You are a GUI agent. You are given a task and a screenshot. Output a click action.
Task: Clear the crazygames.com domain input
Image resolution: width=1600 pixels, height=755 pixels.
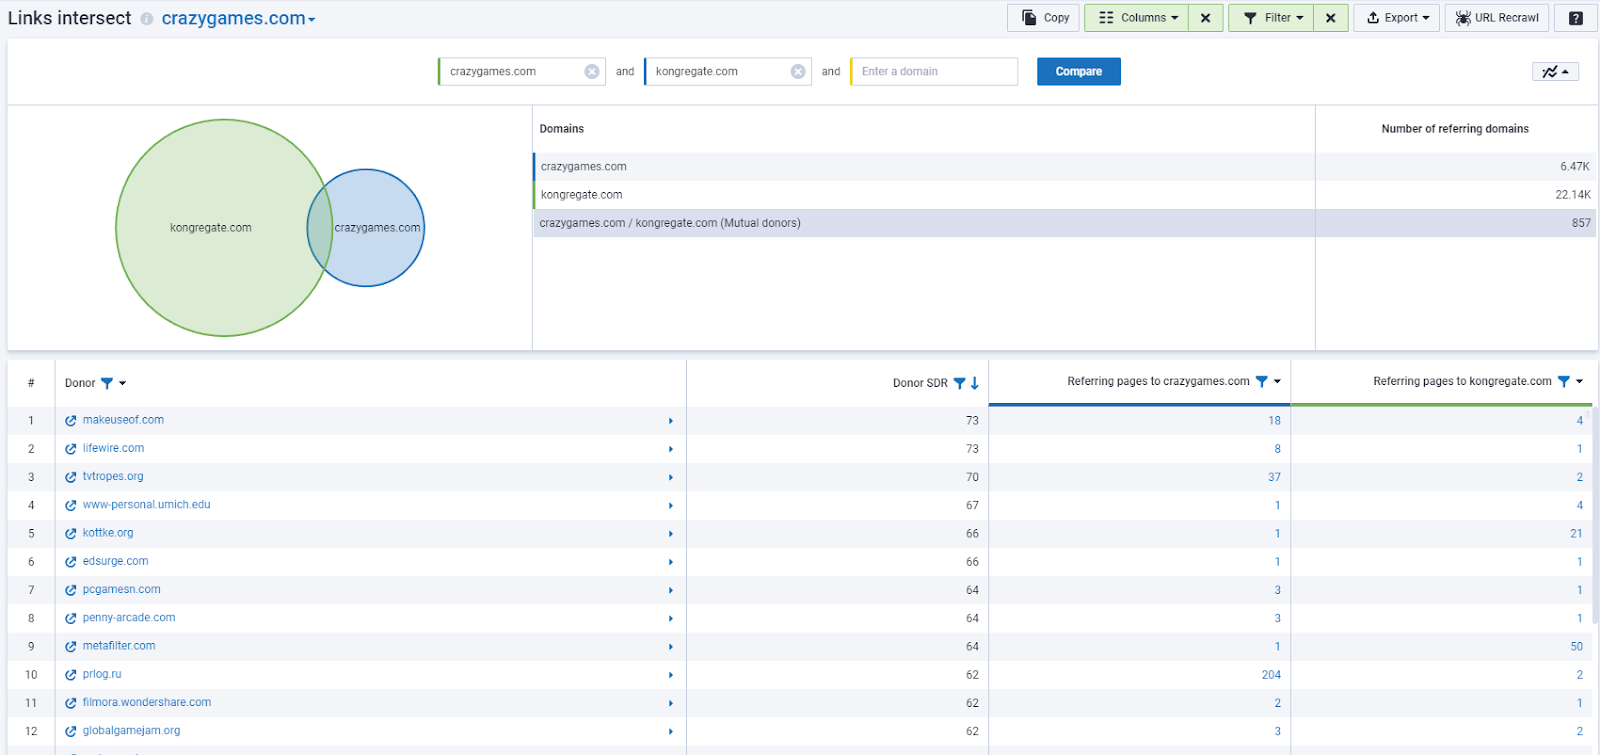click(x=592, y=71)
